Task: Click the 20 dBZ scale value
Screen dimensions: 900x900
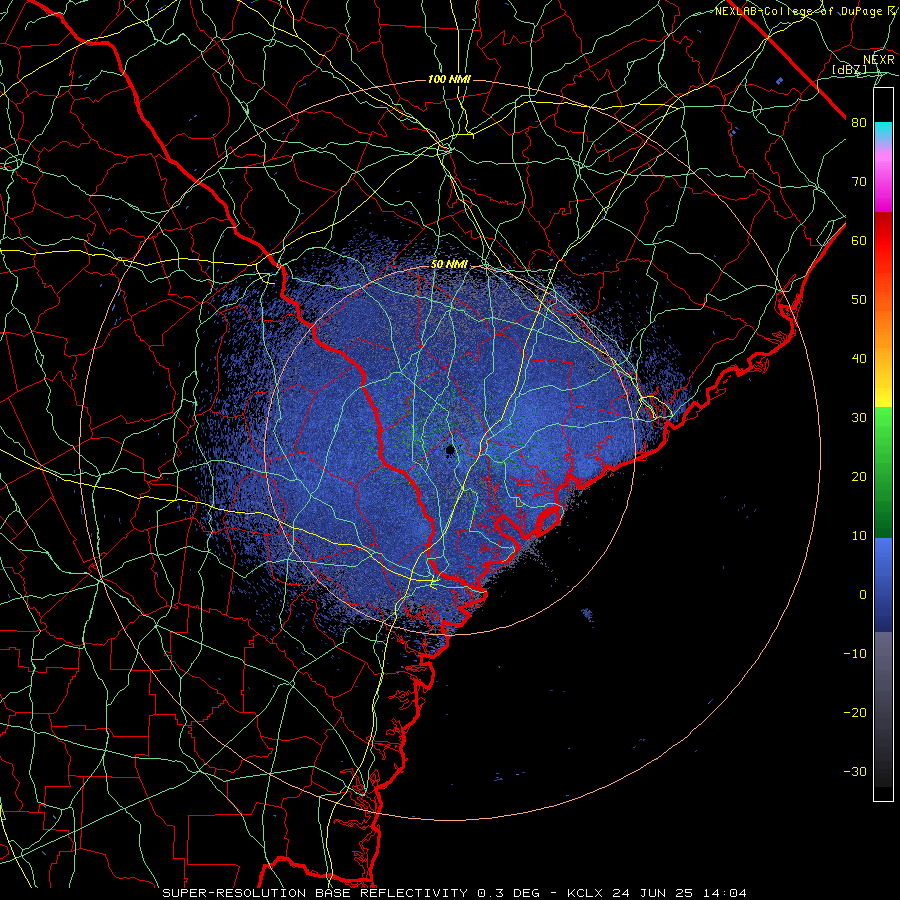Action: pos(859,476)
